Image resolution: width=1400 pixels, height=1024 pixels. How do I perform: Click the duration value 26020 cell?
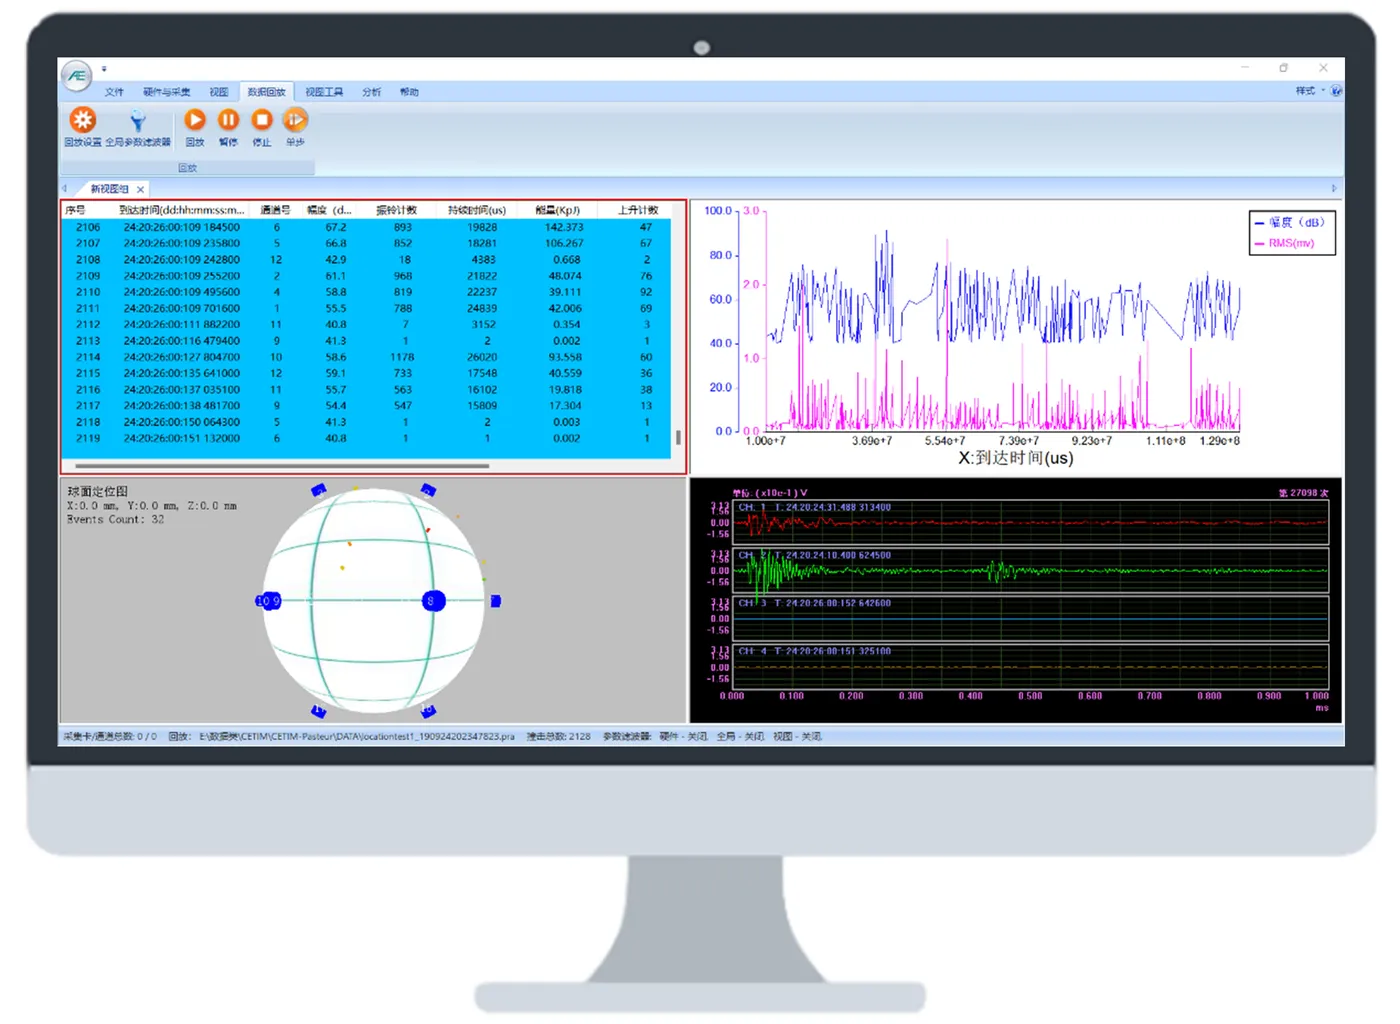point(482,357)
